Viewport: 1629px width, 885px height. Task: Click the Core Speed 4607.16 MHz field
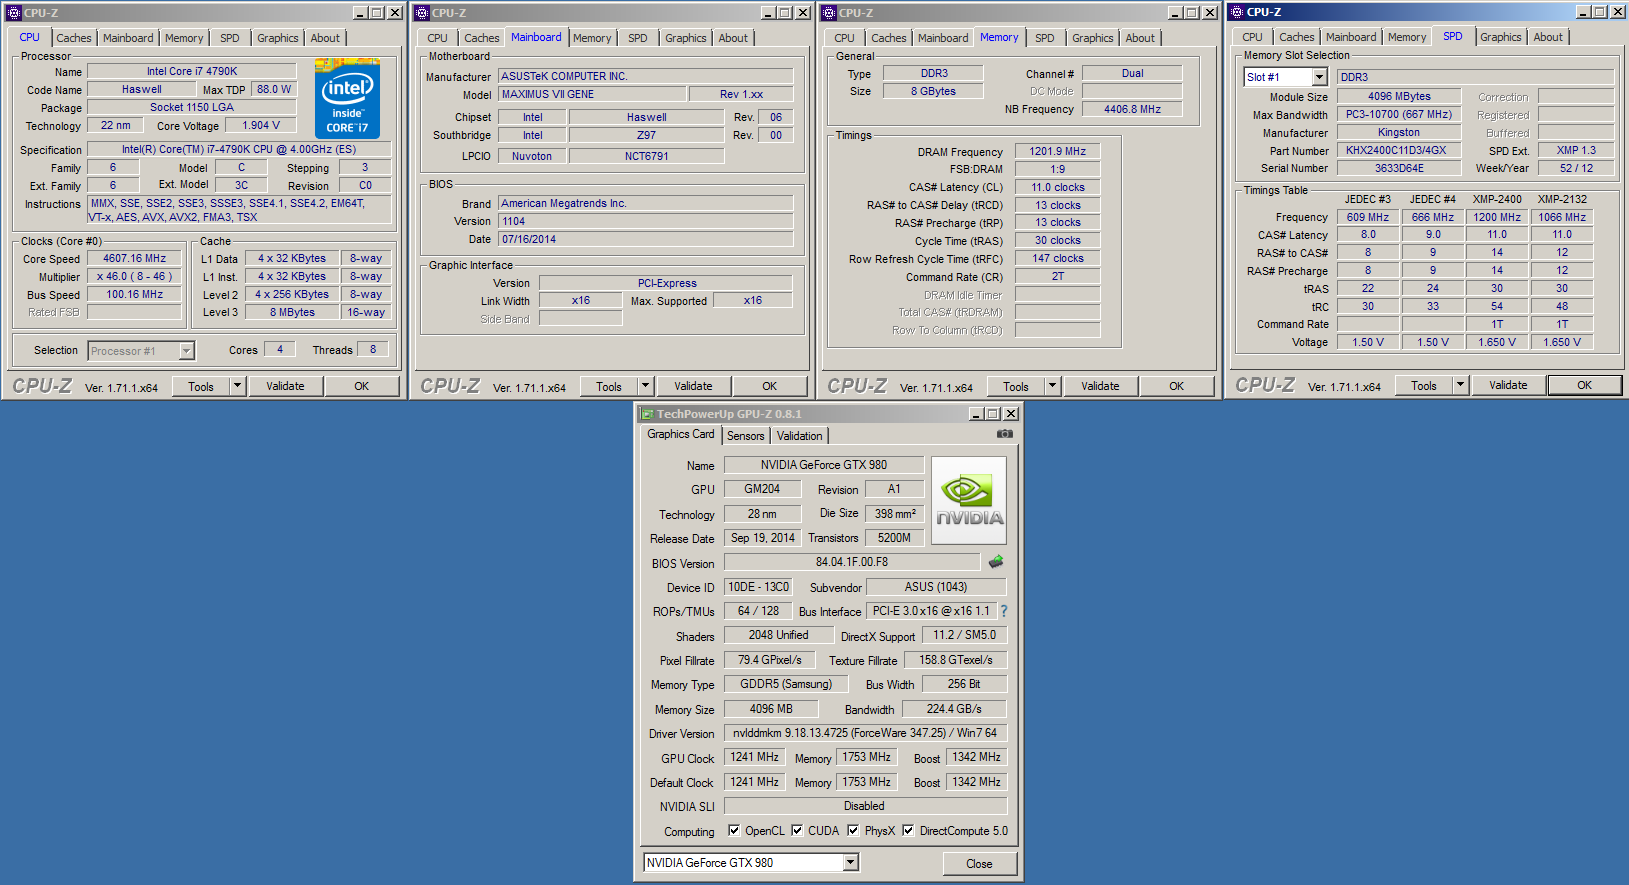(x=134, y=258)
